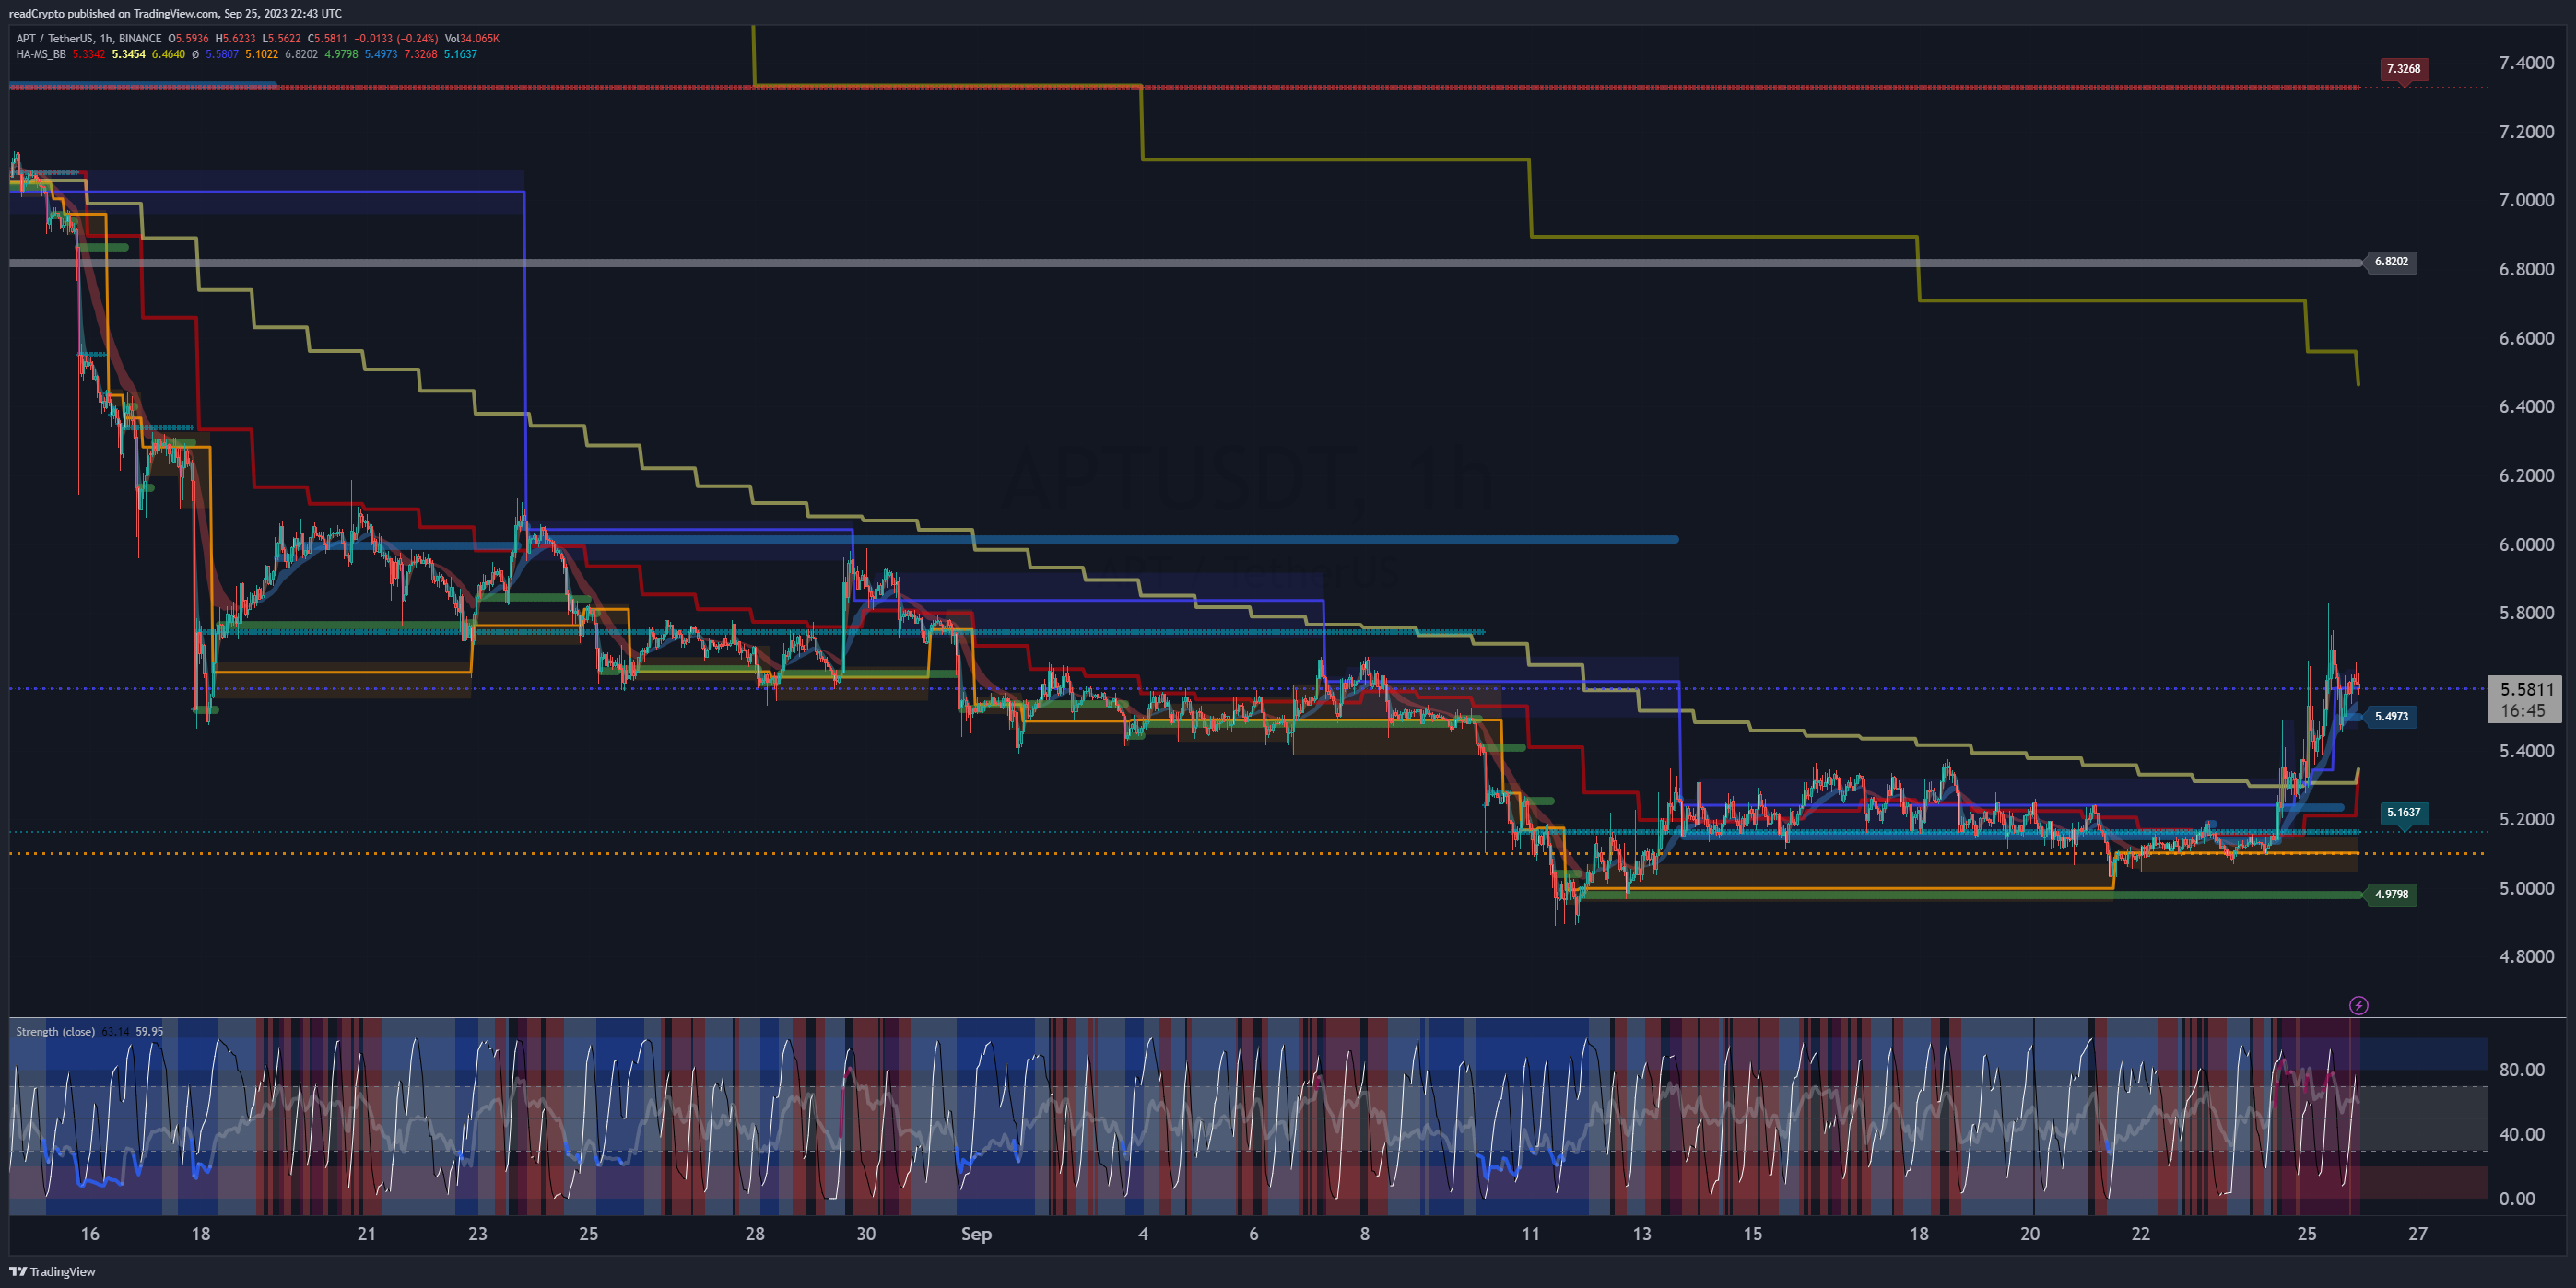
Task: Click 5.0000 on the price axis
Action: pos(2526,888)
